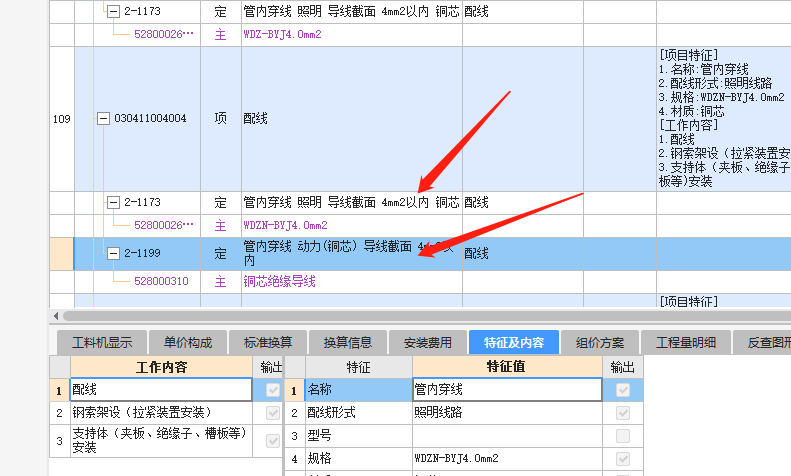Go to the 安装费用 tab
Viewport: 791px width, 476px height.
(428, 343)
